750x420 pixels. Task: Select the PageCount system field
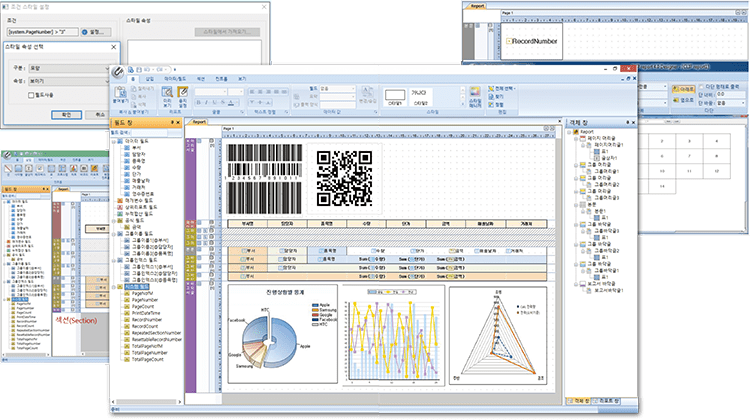pyautogui.click(x=143, y=307)
